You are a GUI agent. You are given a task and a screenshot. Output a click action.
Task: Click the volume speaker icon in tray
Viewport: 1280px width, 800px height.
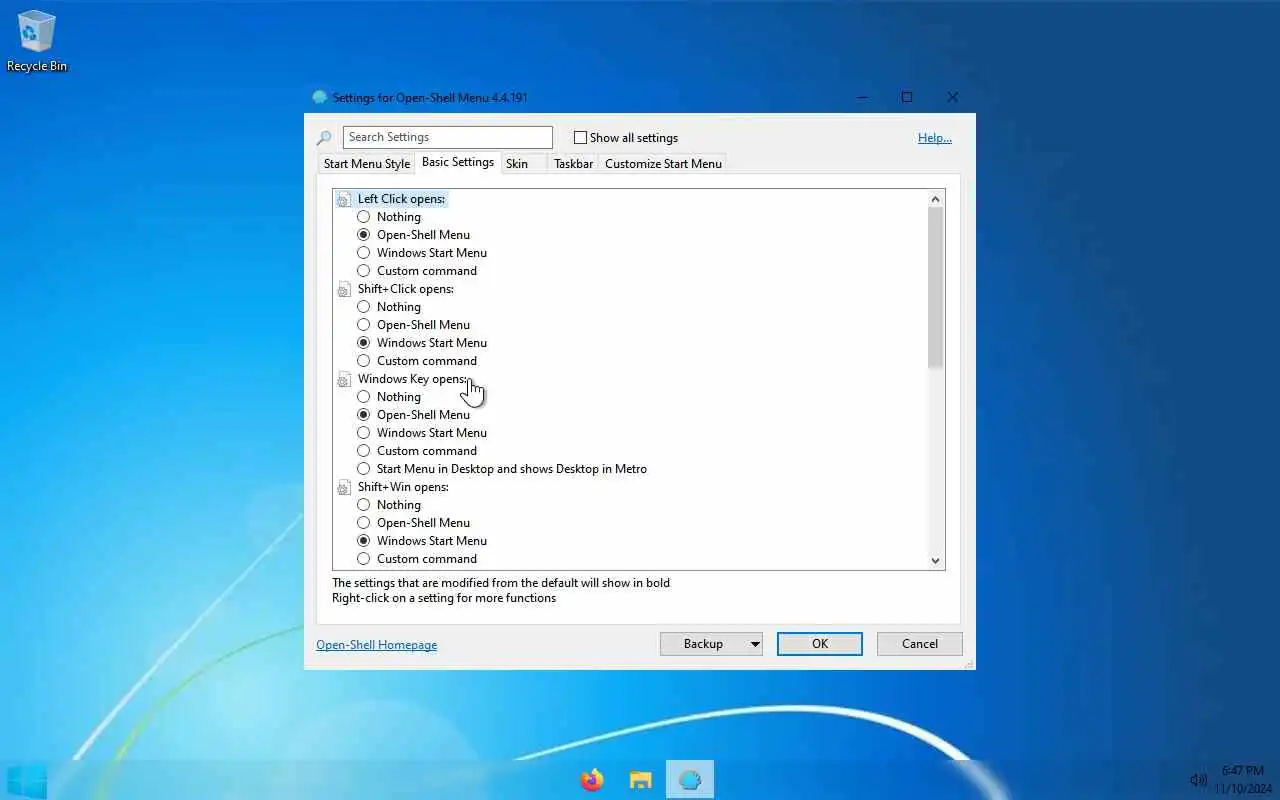pyautogui.click(x=1198, y=780)
